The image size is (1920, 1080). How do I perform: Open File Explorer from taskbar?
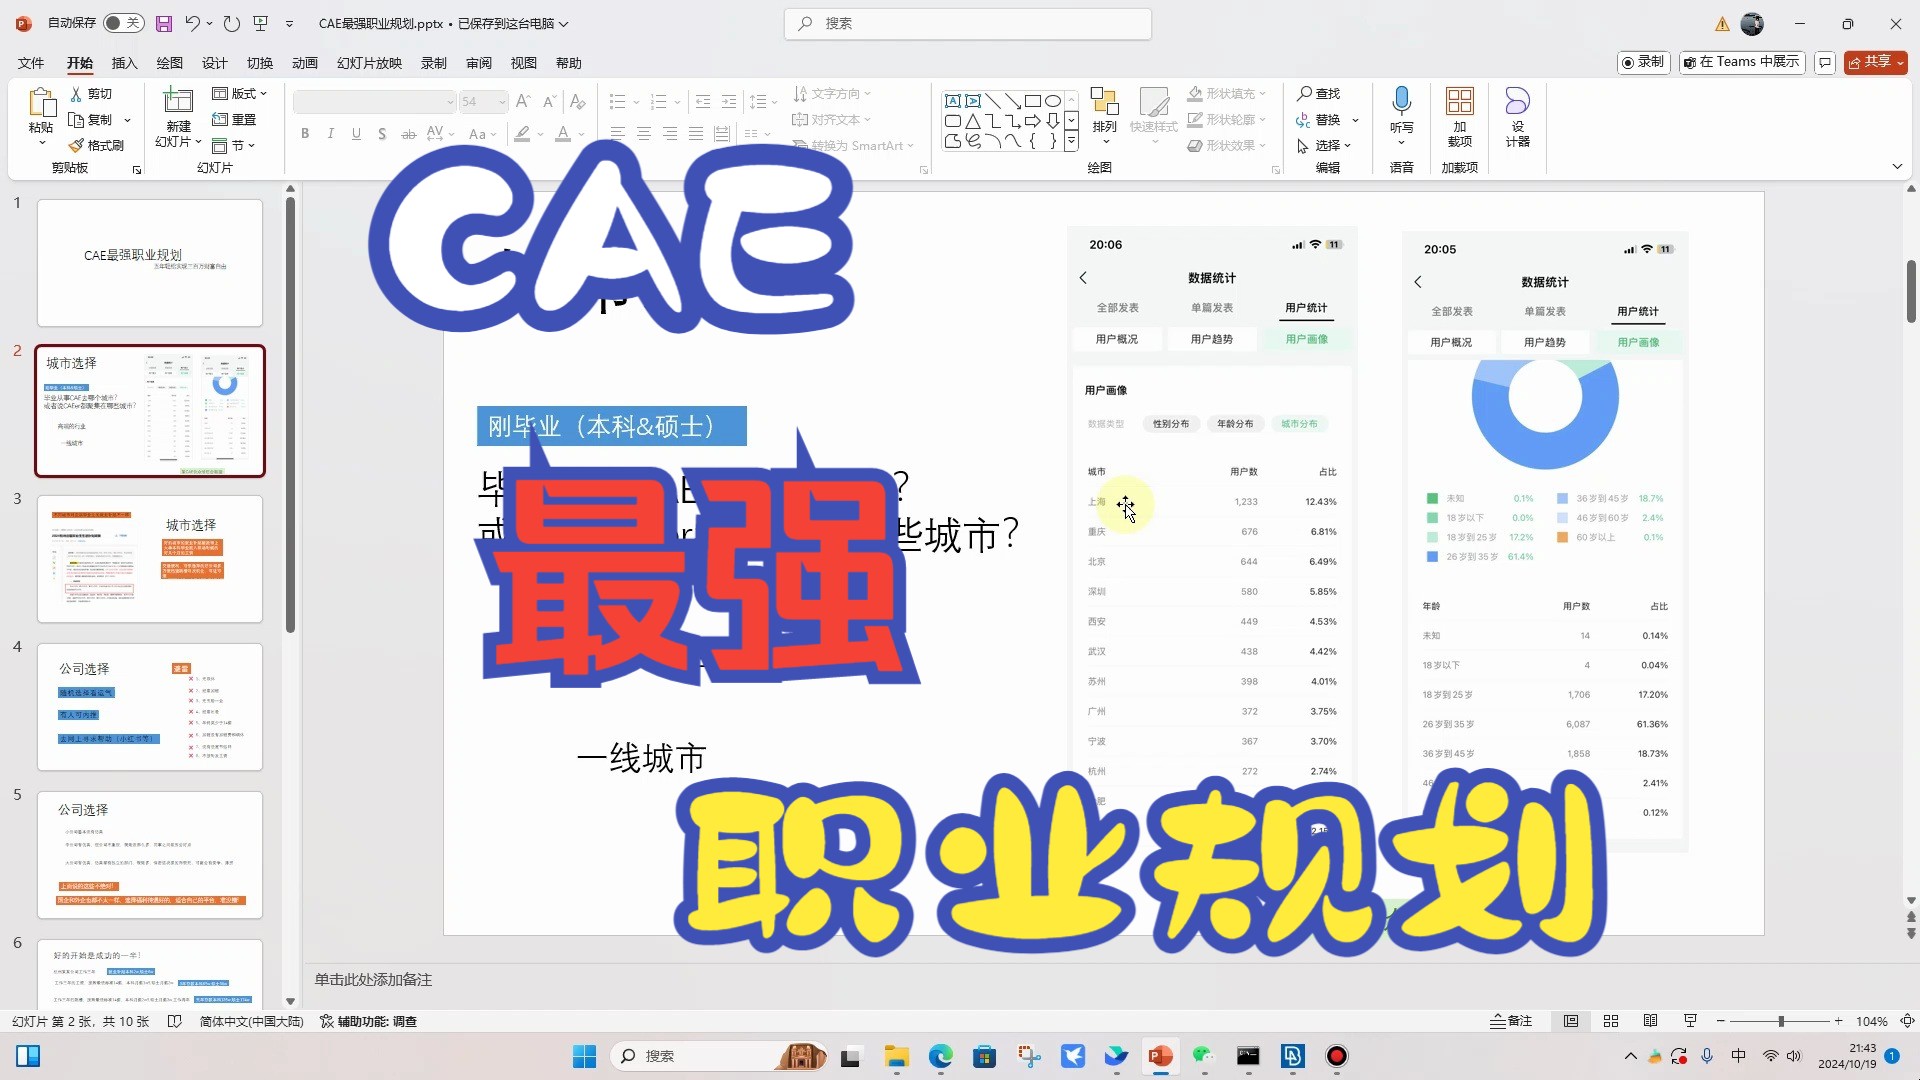(896, 1056)
